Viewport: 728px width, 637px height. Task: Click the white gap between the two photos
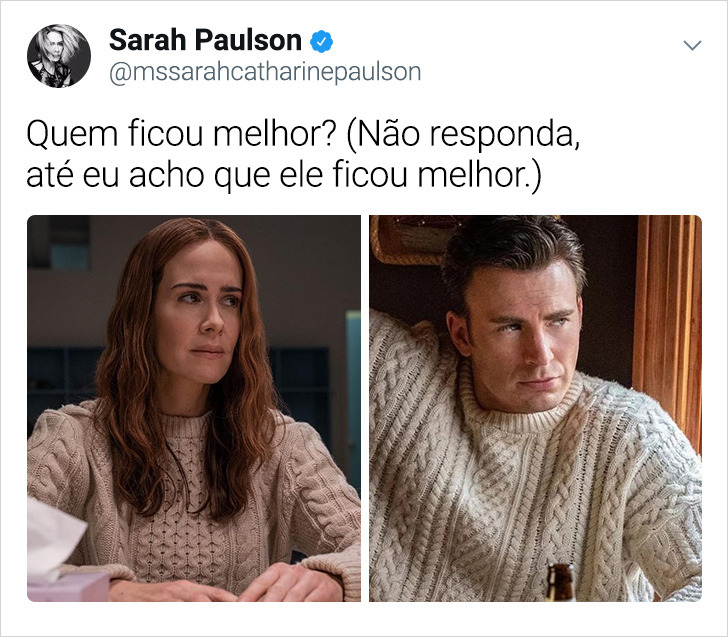[365, 408]
